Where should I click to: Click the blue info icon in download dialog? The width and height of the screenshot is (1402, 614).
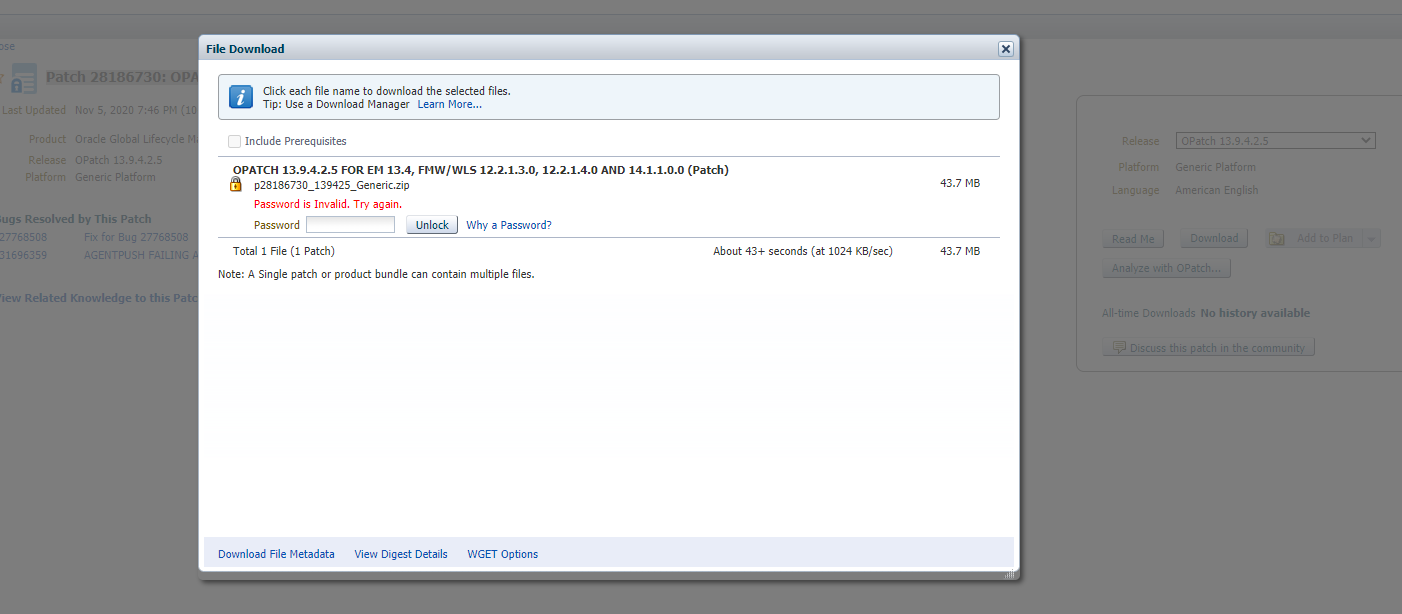240,96
